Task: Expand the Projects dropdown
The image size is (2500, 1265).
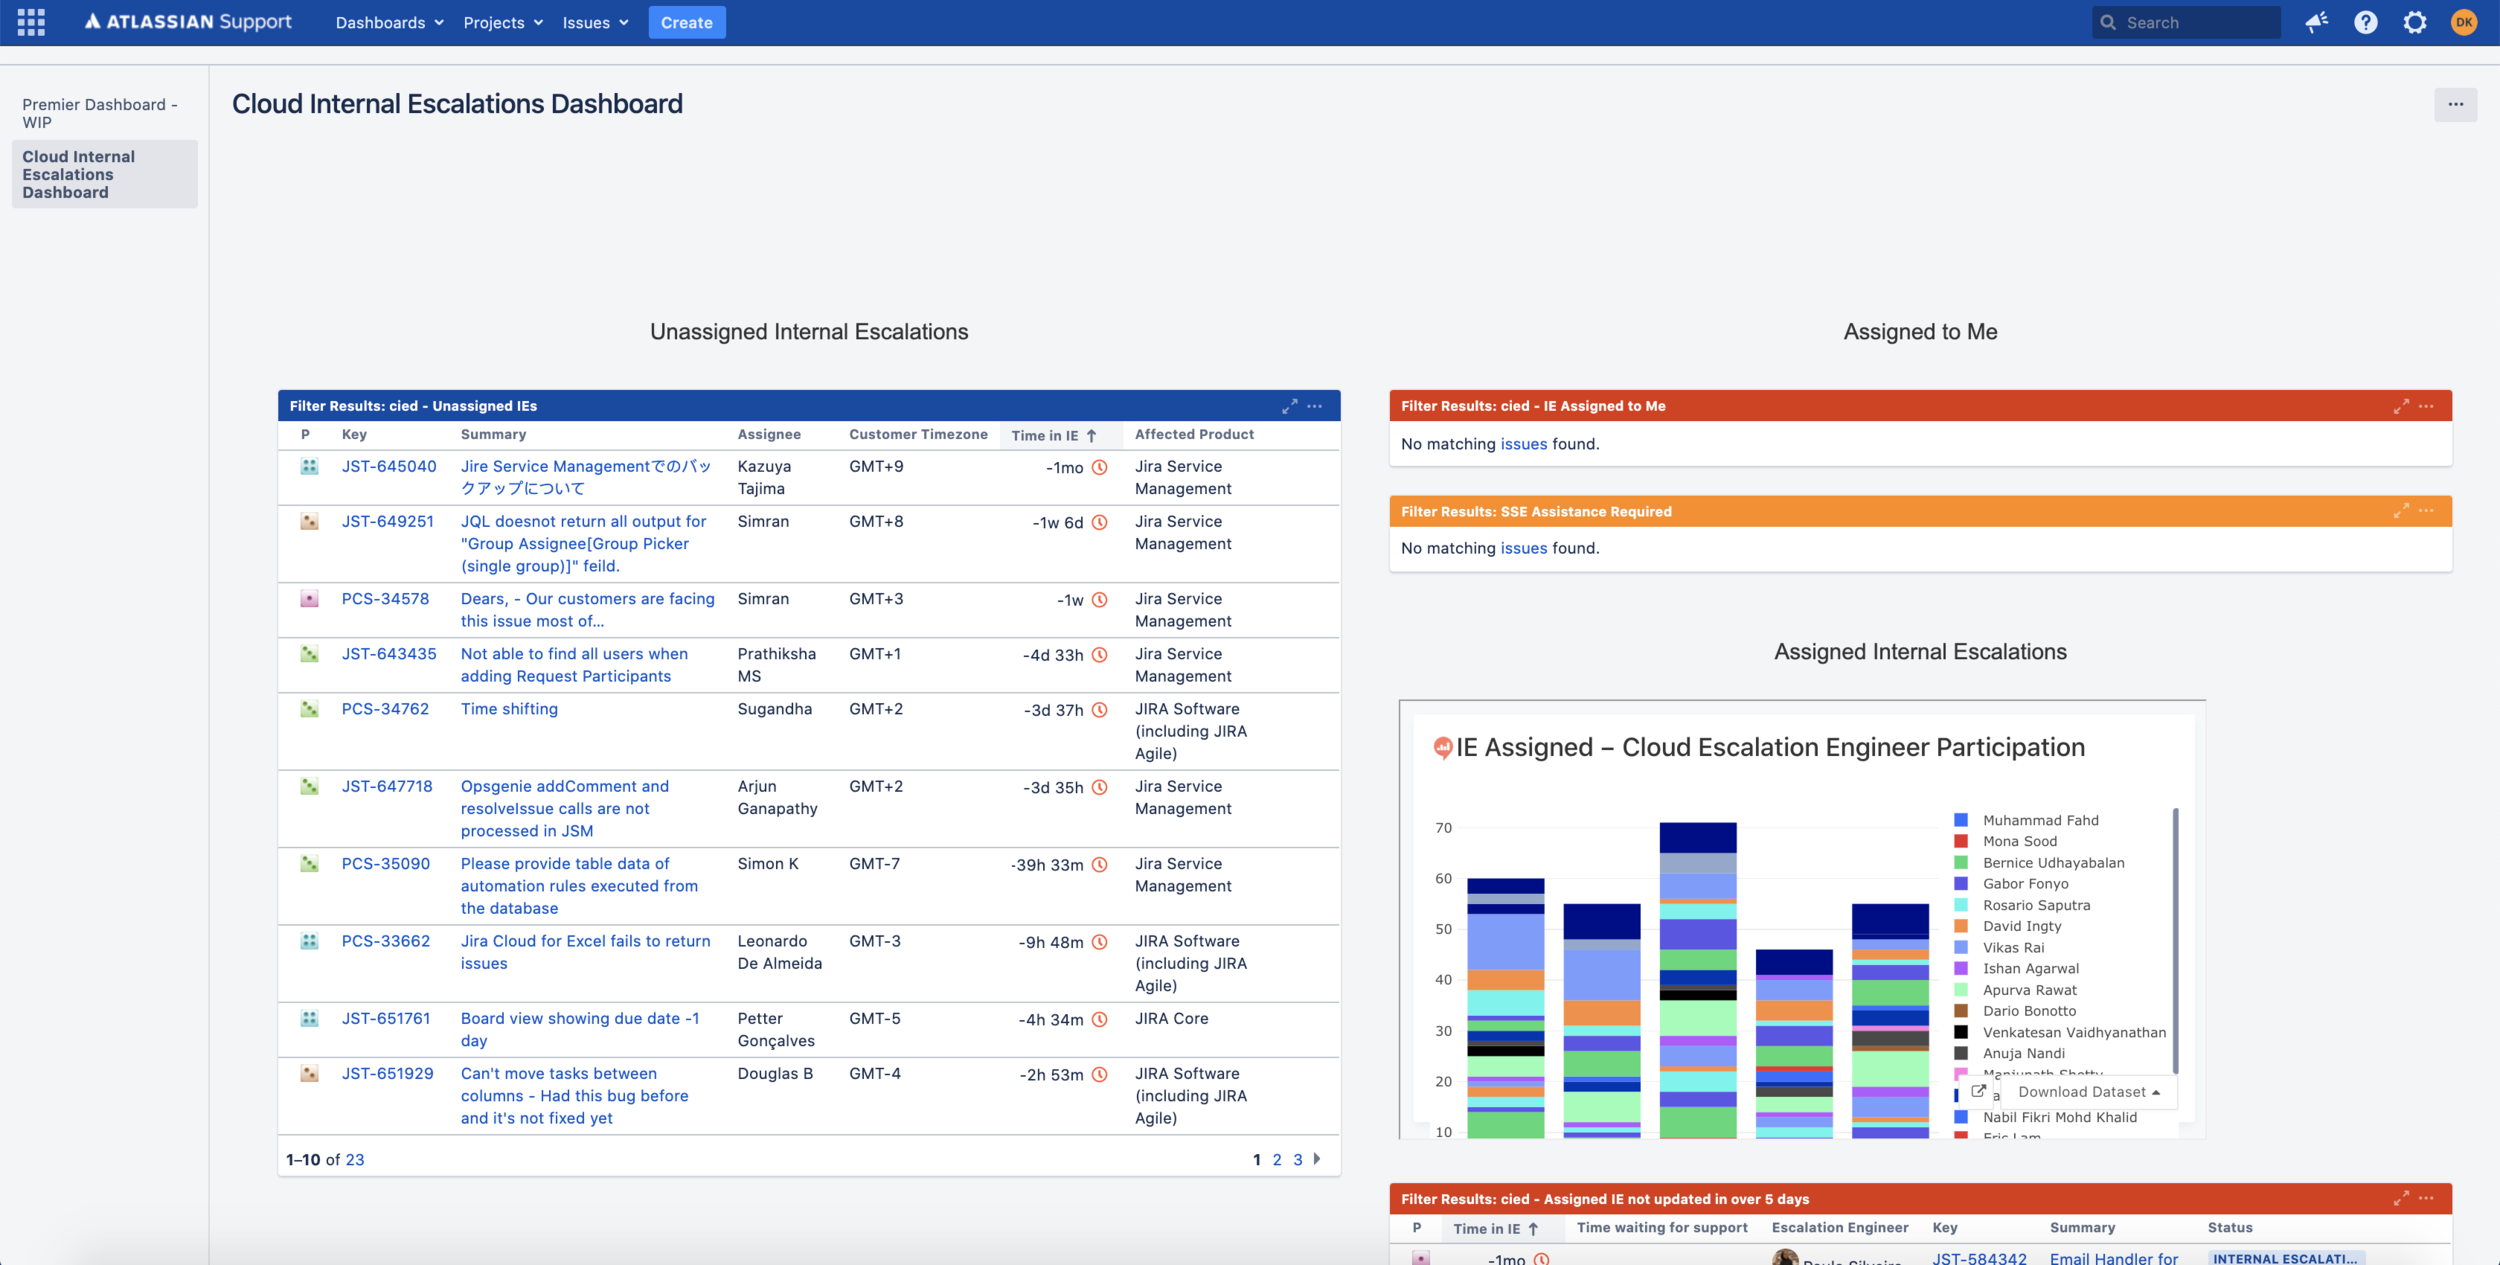Action: (x=503, y=22)
